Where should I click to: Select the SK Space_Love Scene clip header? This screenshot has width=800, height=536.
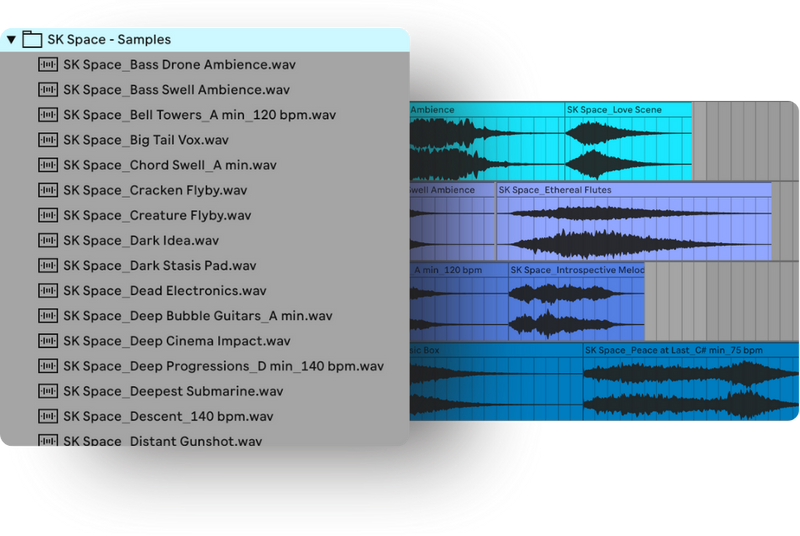(x=627, y=110)
